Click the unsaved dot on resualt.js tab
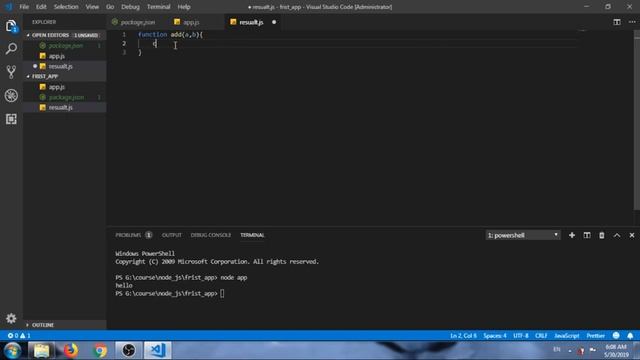Screen dimensions: 640x360 (274, 22)
